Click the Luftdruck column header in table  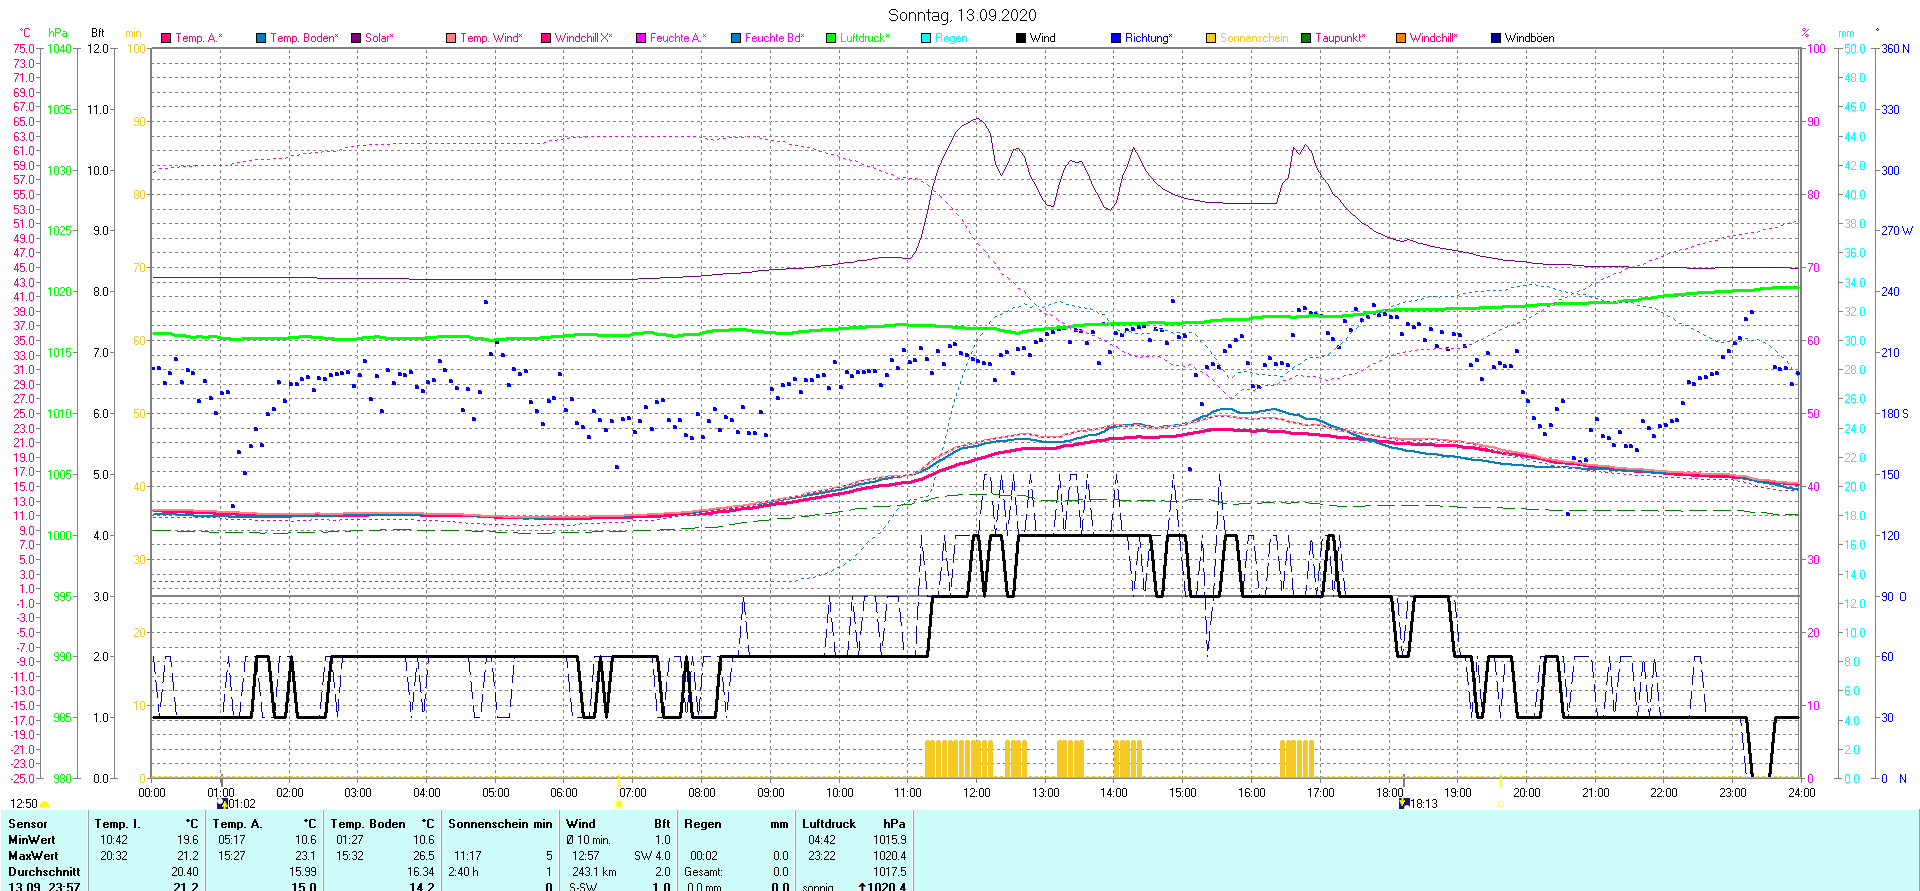[829, 824]
